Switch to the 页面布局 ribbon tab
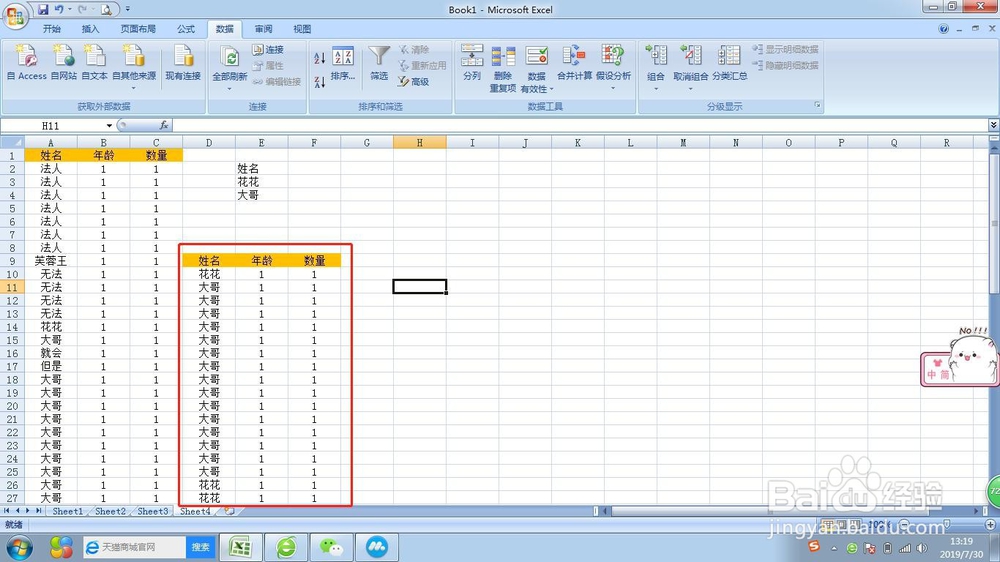Screen dimensions: 1000x562 [138, 29]
